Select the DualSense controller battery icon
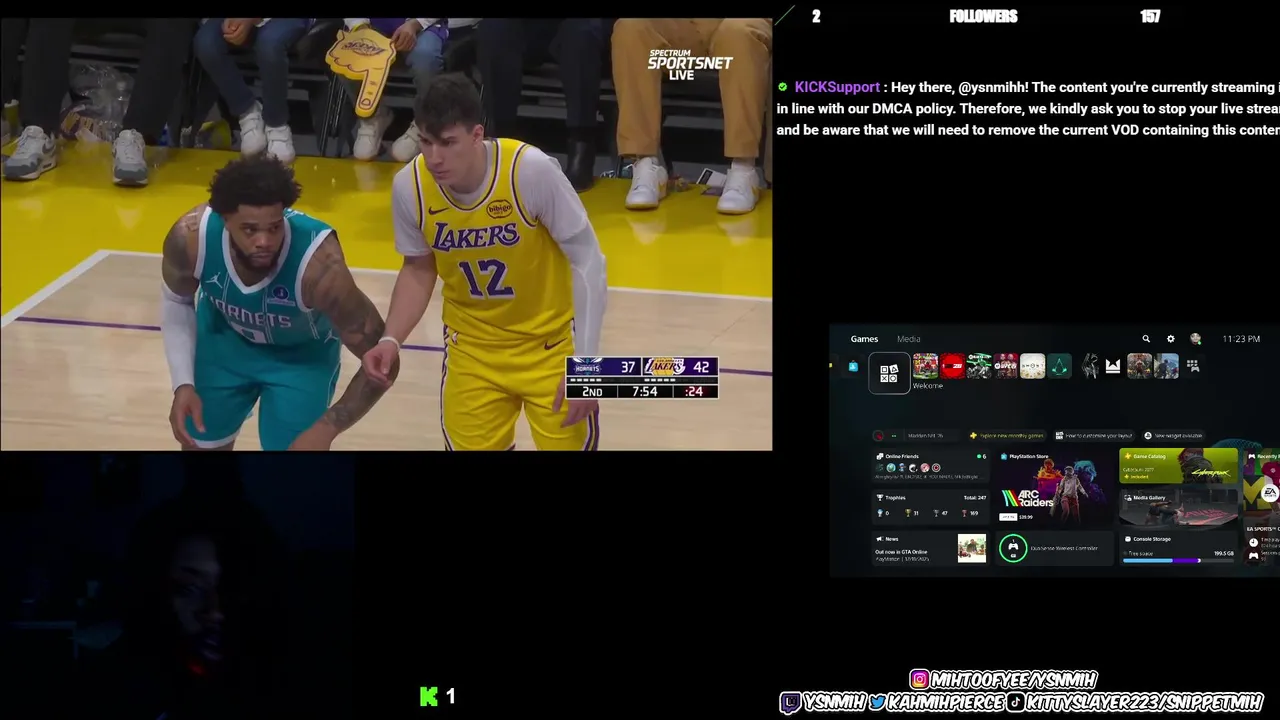 click(x=1013, y=548)
